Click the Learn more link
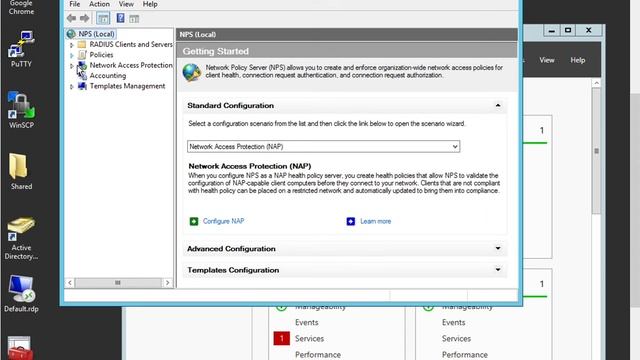This screenshot has width=640, height=360. coord(376,221)
